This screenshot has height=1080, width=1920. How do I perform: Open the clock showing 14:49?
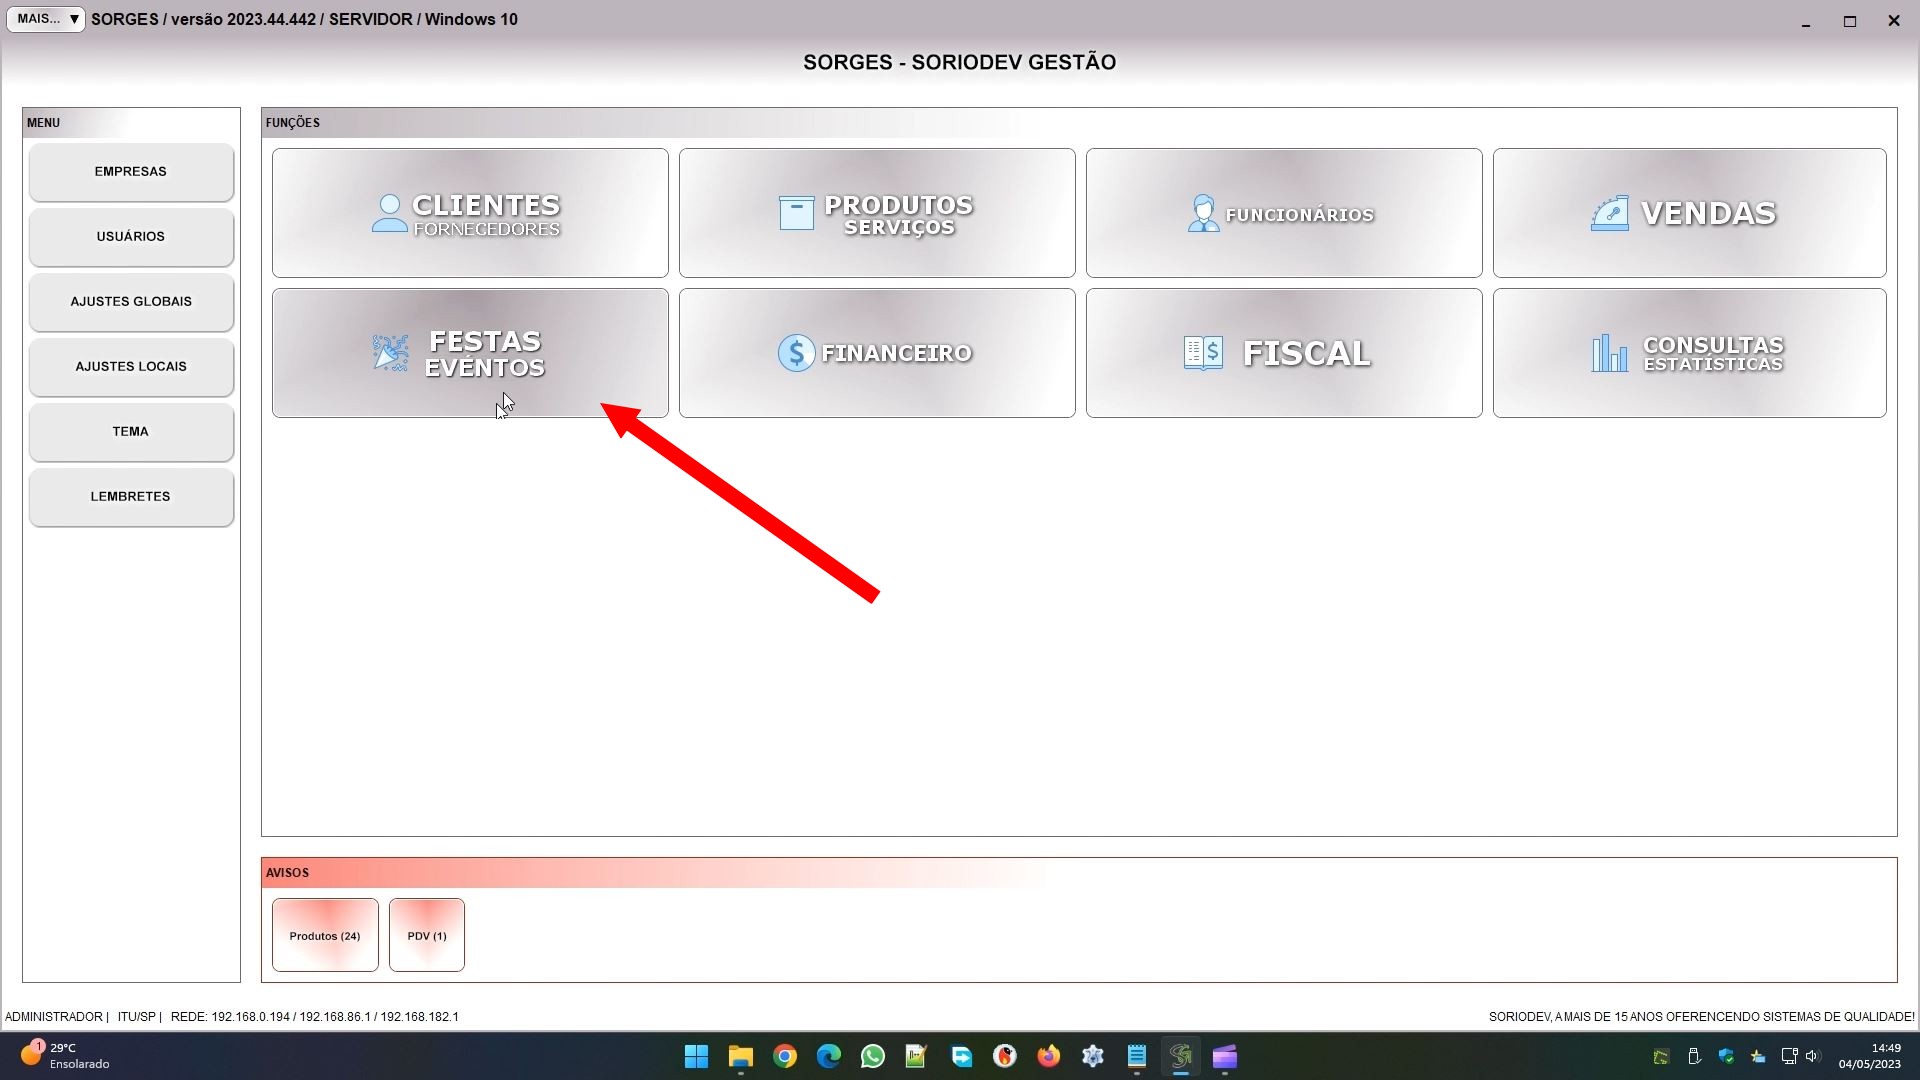pyautogui.click(x=1870, y=1056)
